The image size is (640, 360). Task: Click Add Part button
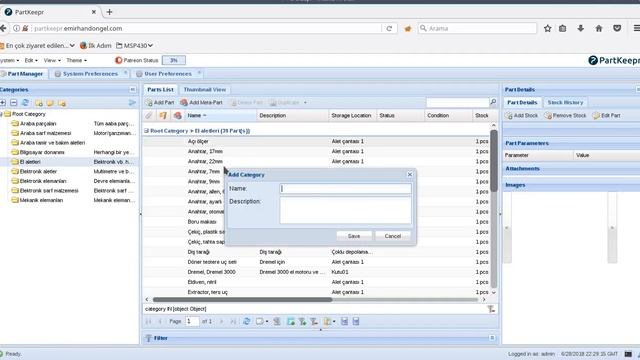pyautogui.click(x=160, y=102)
